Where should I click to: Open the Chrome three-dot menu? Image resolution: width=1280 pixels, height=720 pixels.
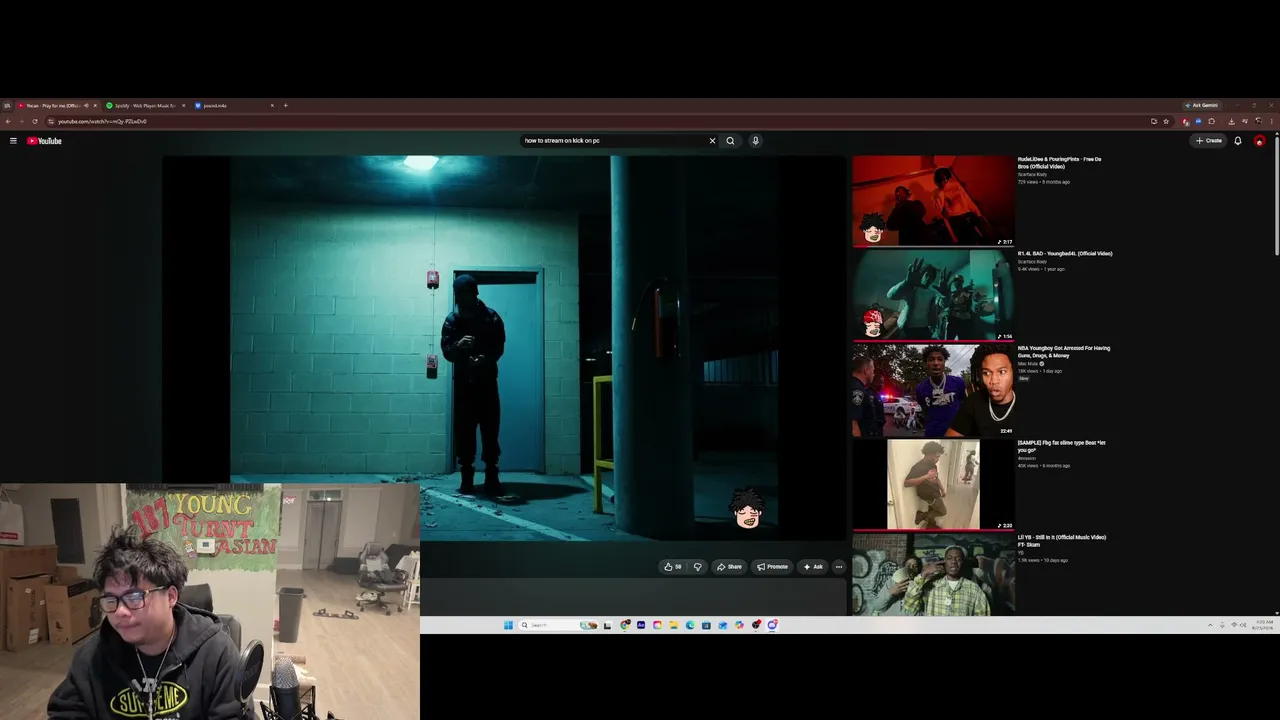[1272, 121]
